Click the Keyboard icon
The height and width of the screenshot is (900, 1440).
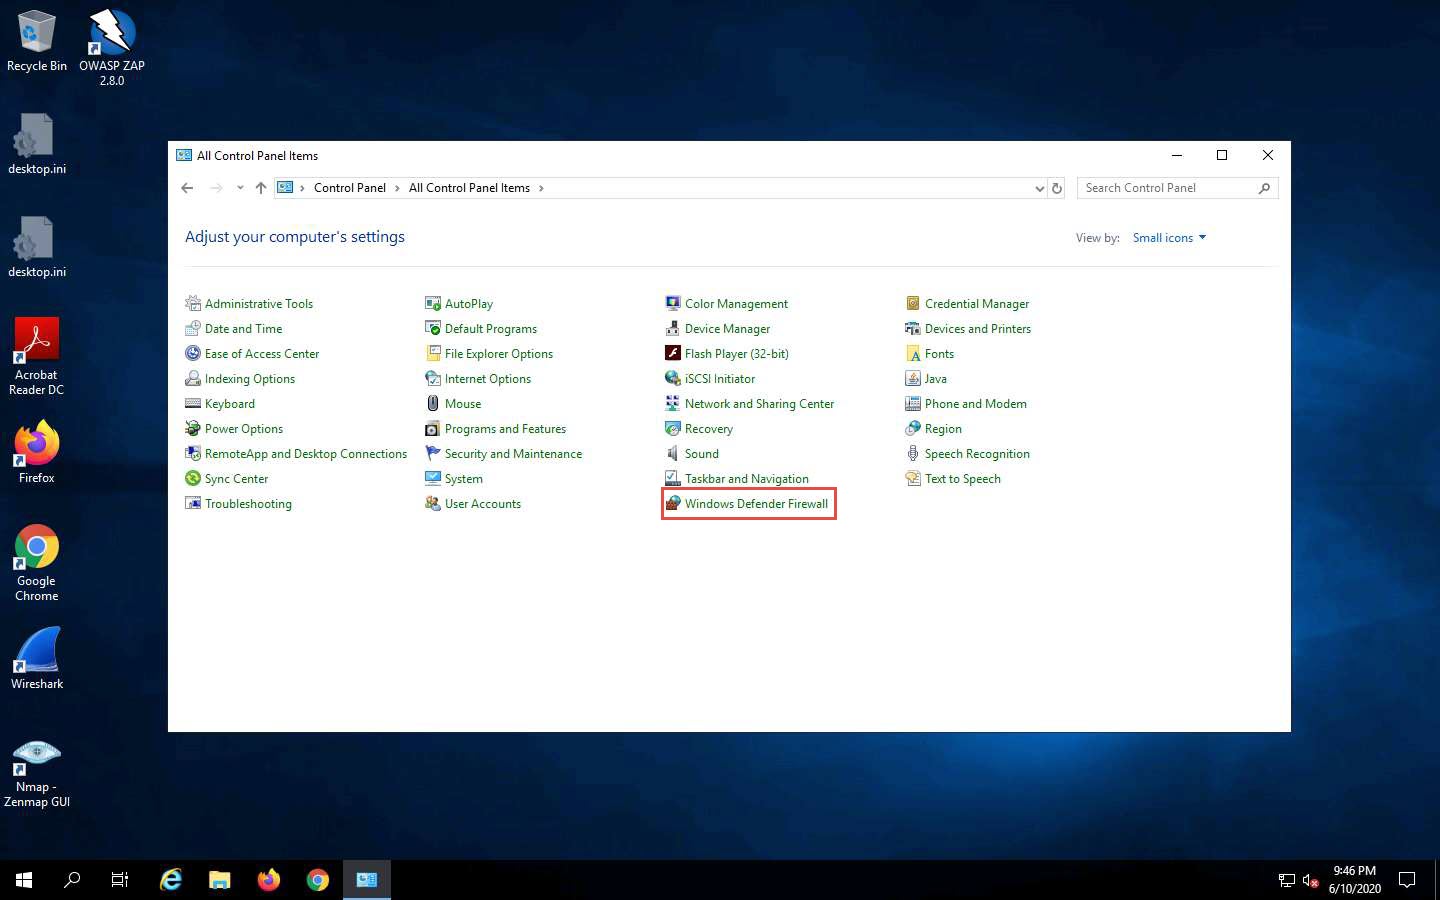(193, 403)
